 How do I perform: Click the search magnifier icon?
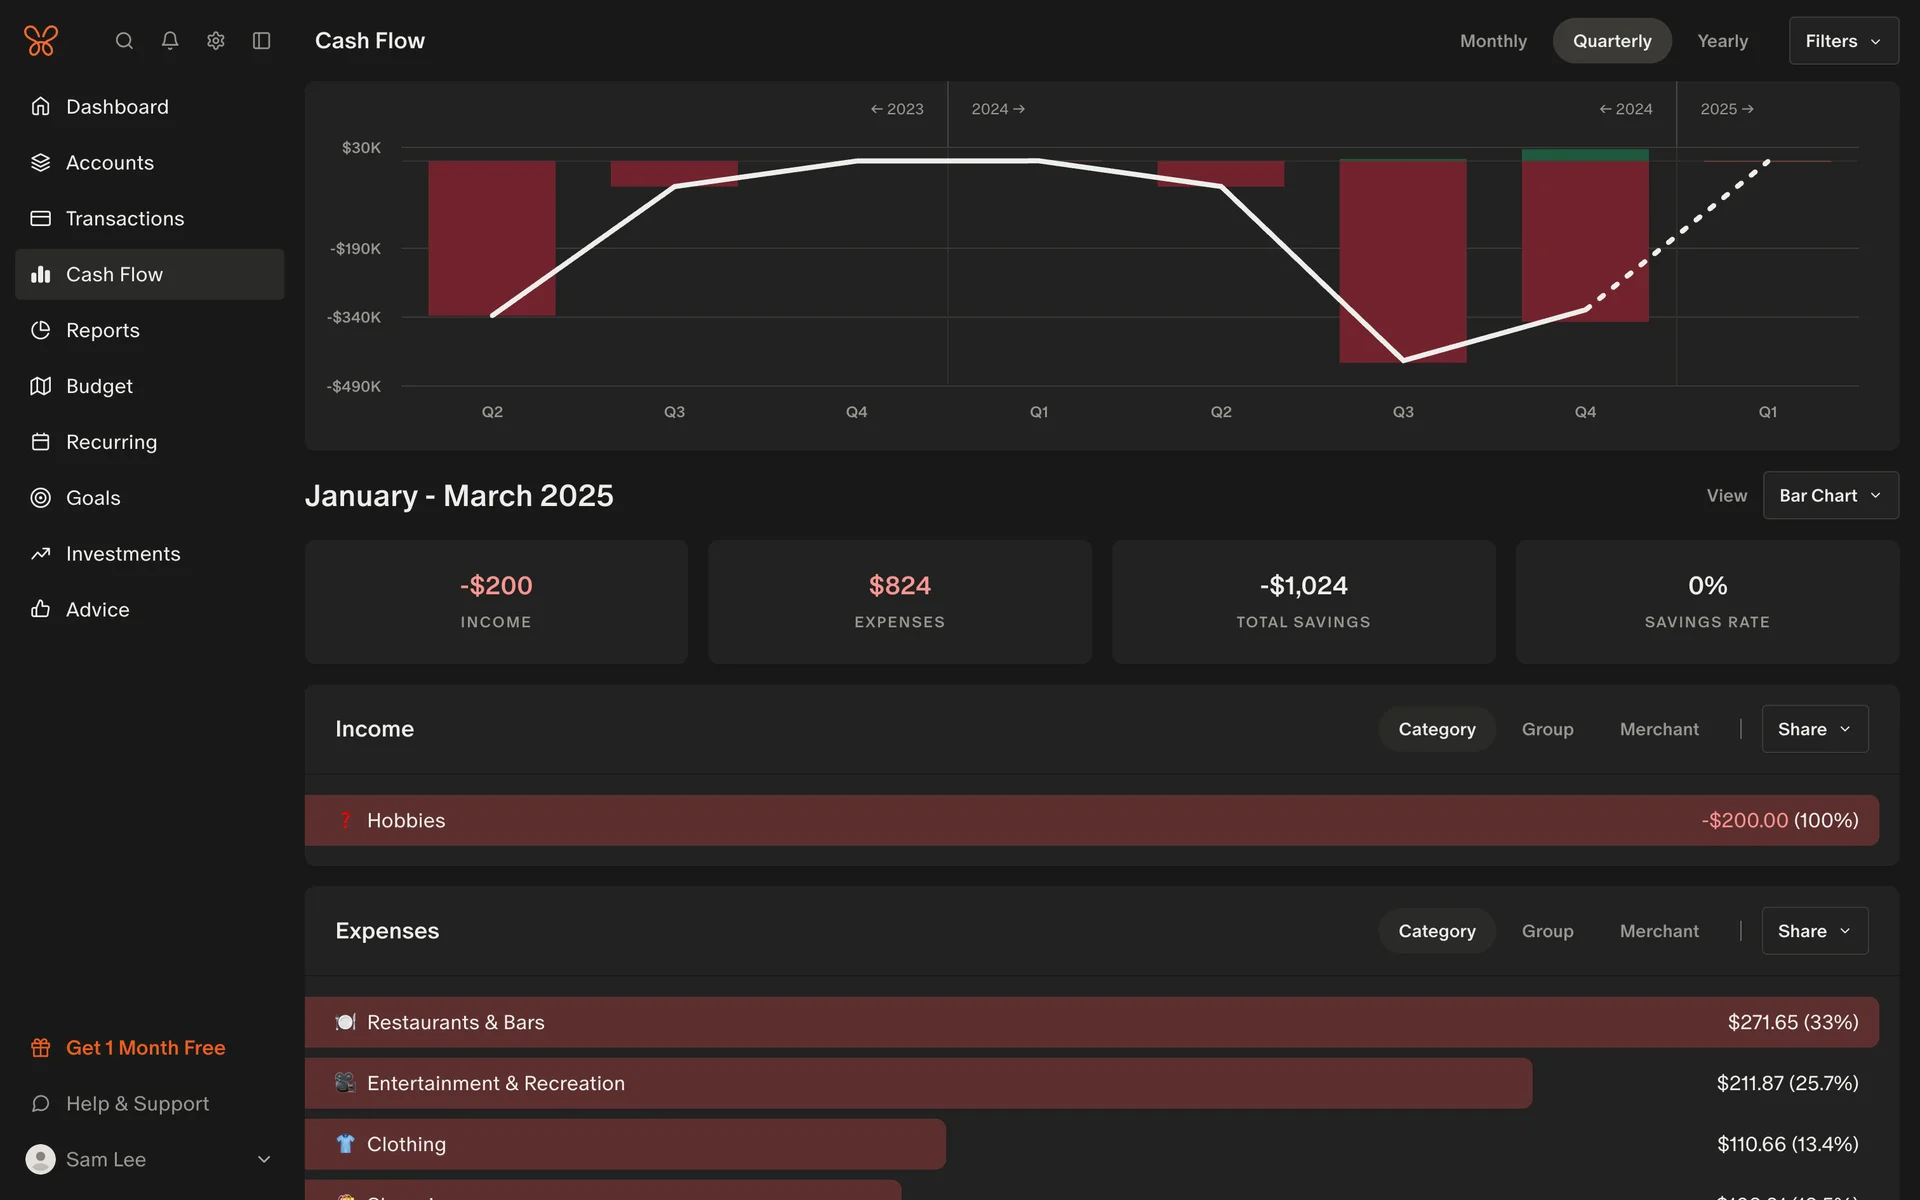(x=124, y=41)
